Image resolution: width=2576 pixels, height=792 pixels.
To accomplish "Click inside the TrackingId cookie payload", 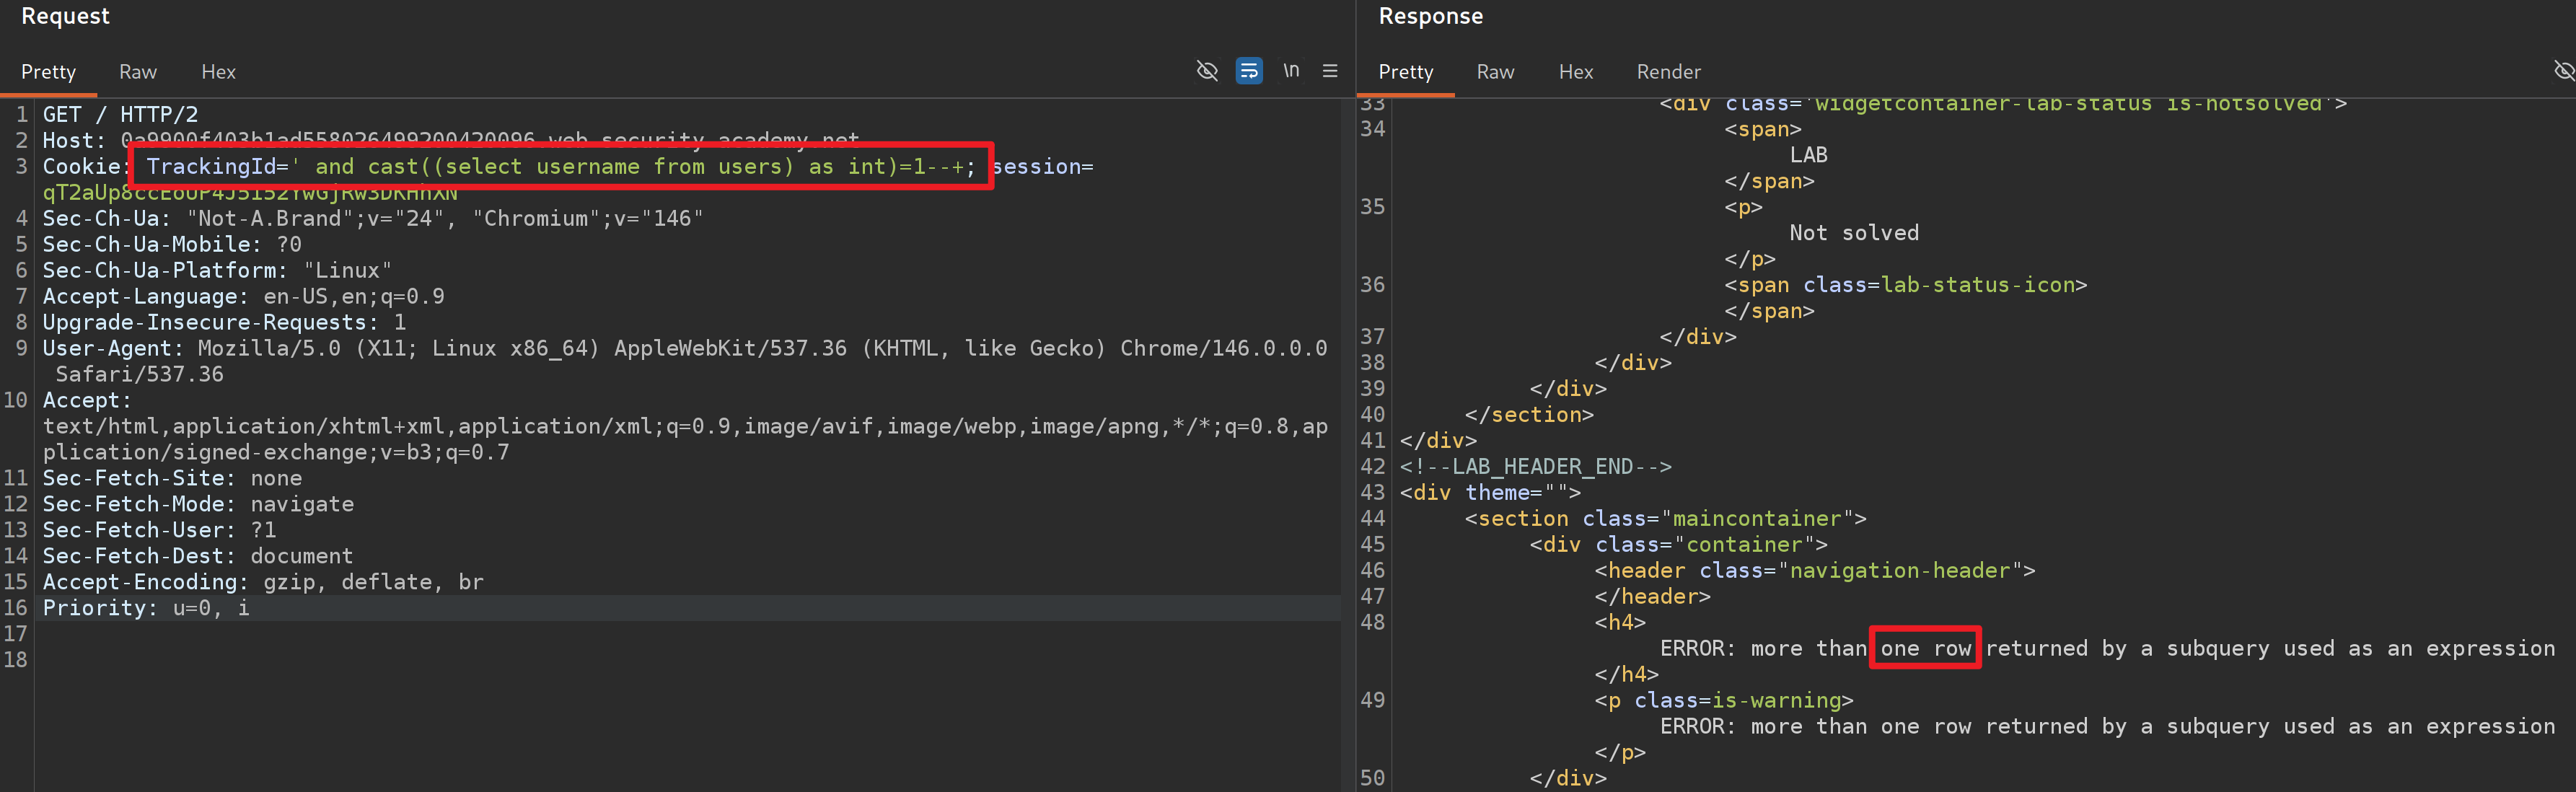I will pos(560,167).
